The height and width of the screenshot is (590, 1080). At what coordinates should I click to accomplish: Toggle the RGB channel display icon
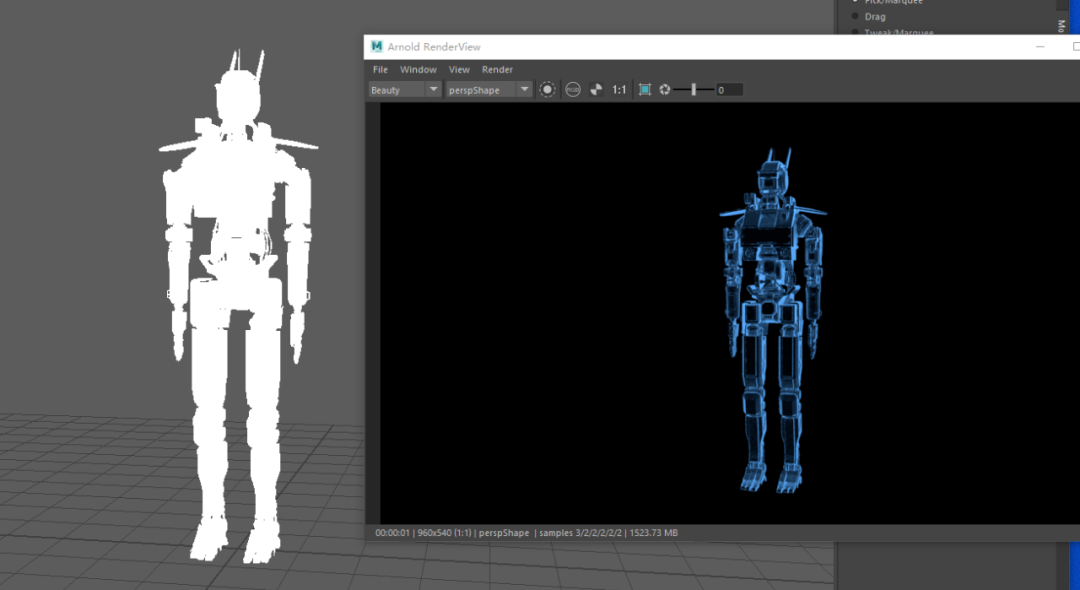tap(573, 90)
